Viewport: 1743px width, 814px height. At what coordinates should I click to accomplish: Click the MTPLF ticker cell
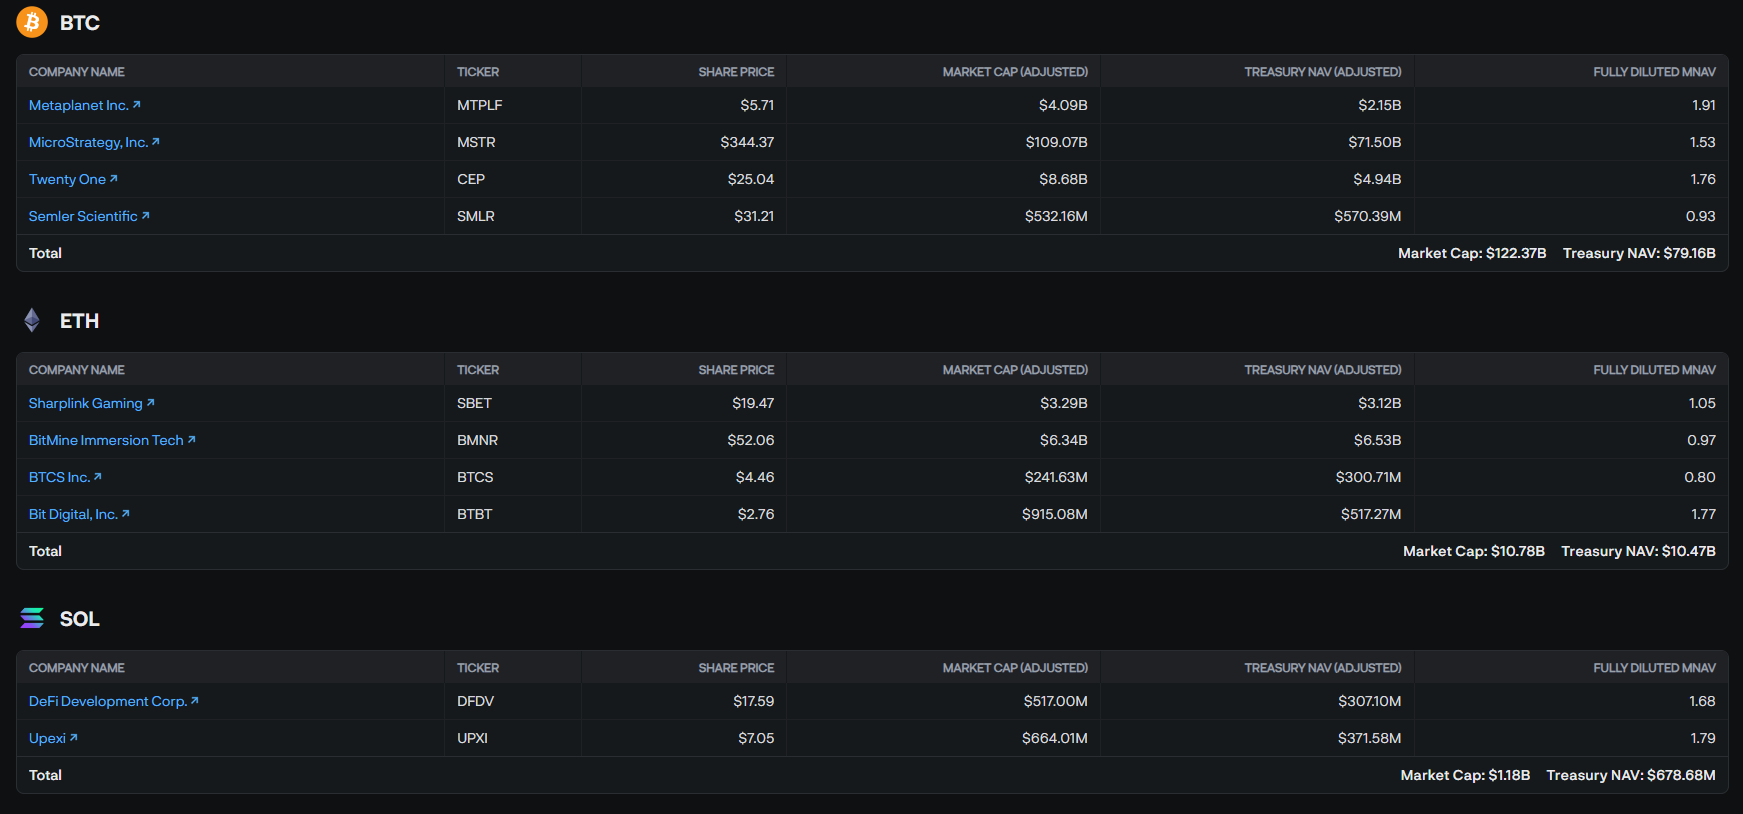pos(480,105)
